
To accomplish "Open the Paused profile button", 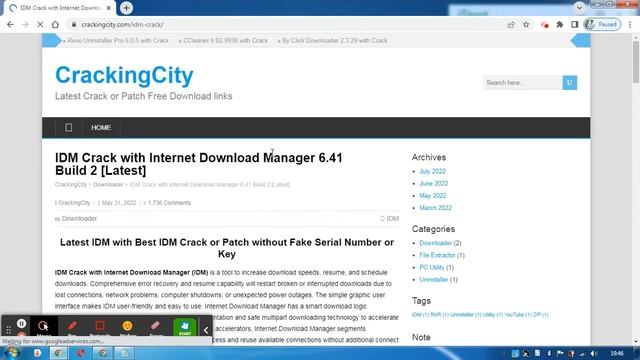I will click(x=602, y=24).
